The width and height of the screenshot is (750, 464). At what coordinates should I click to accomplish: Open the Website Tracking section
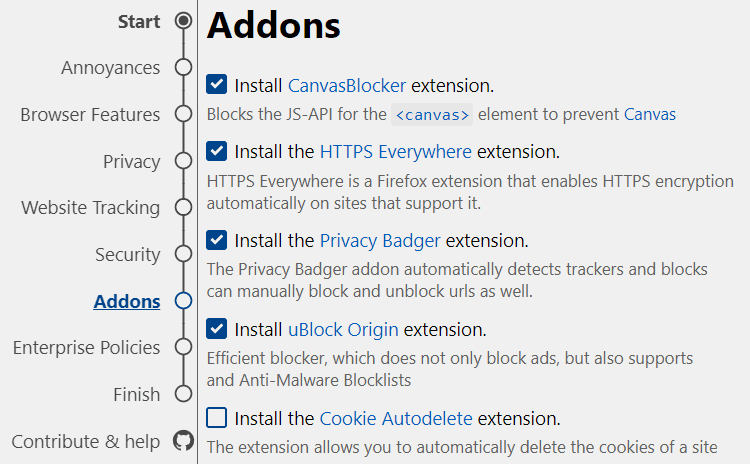tap(90, 208)
